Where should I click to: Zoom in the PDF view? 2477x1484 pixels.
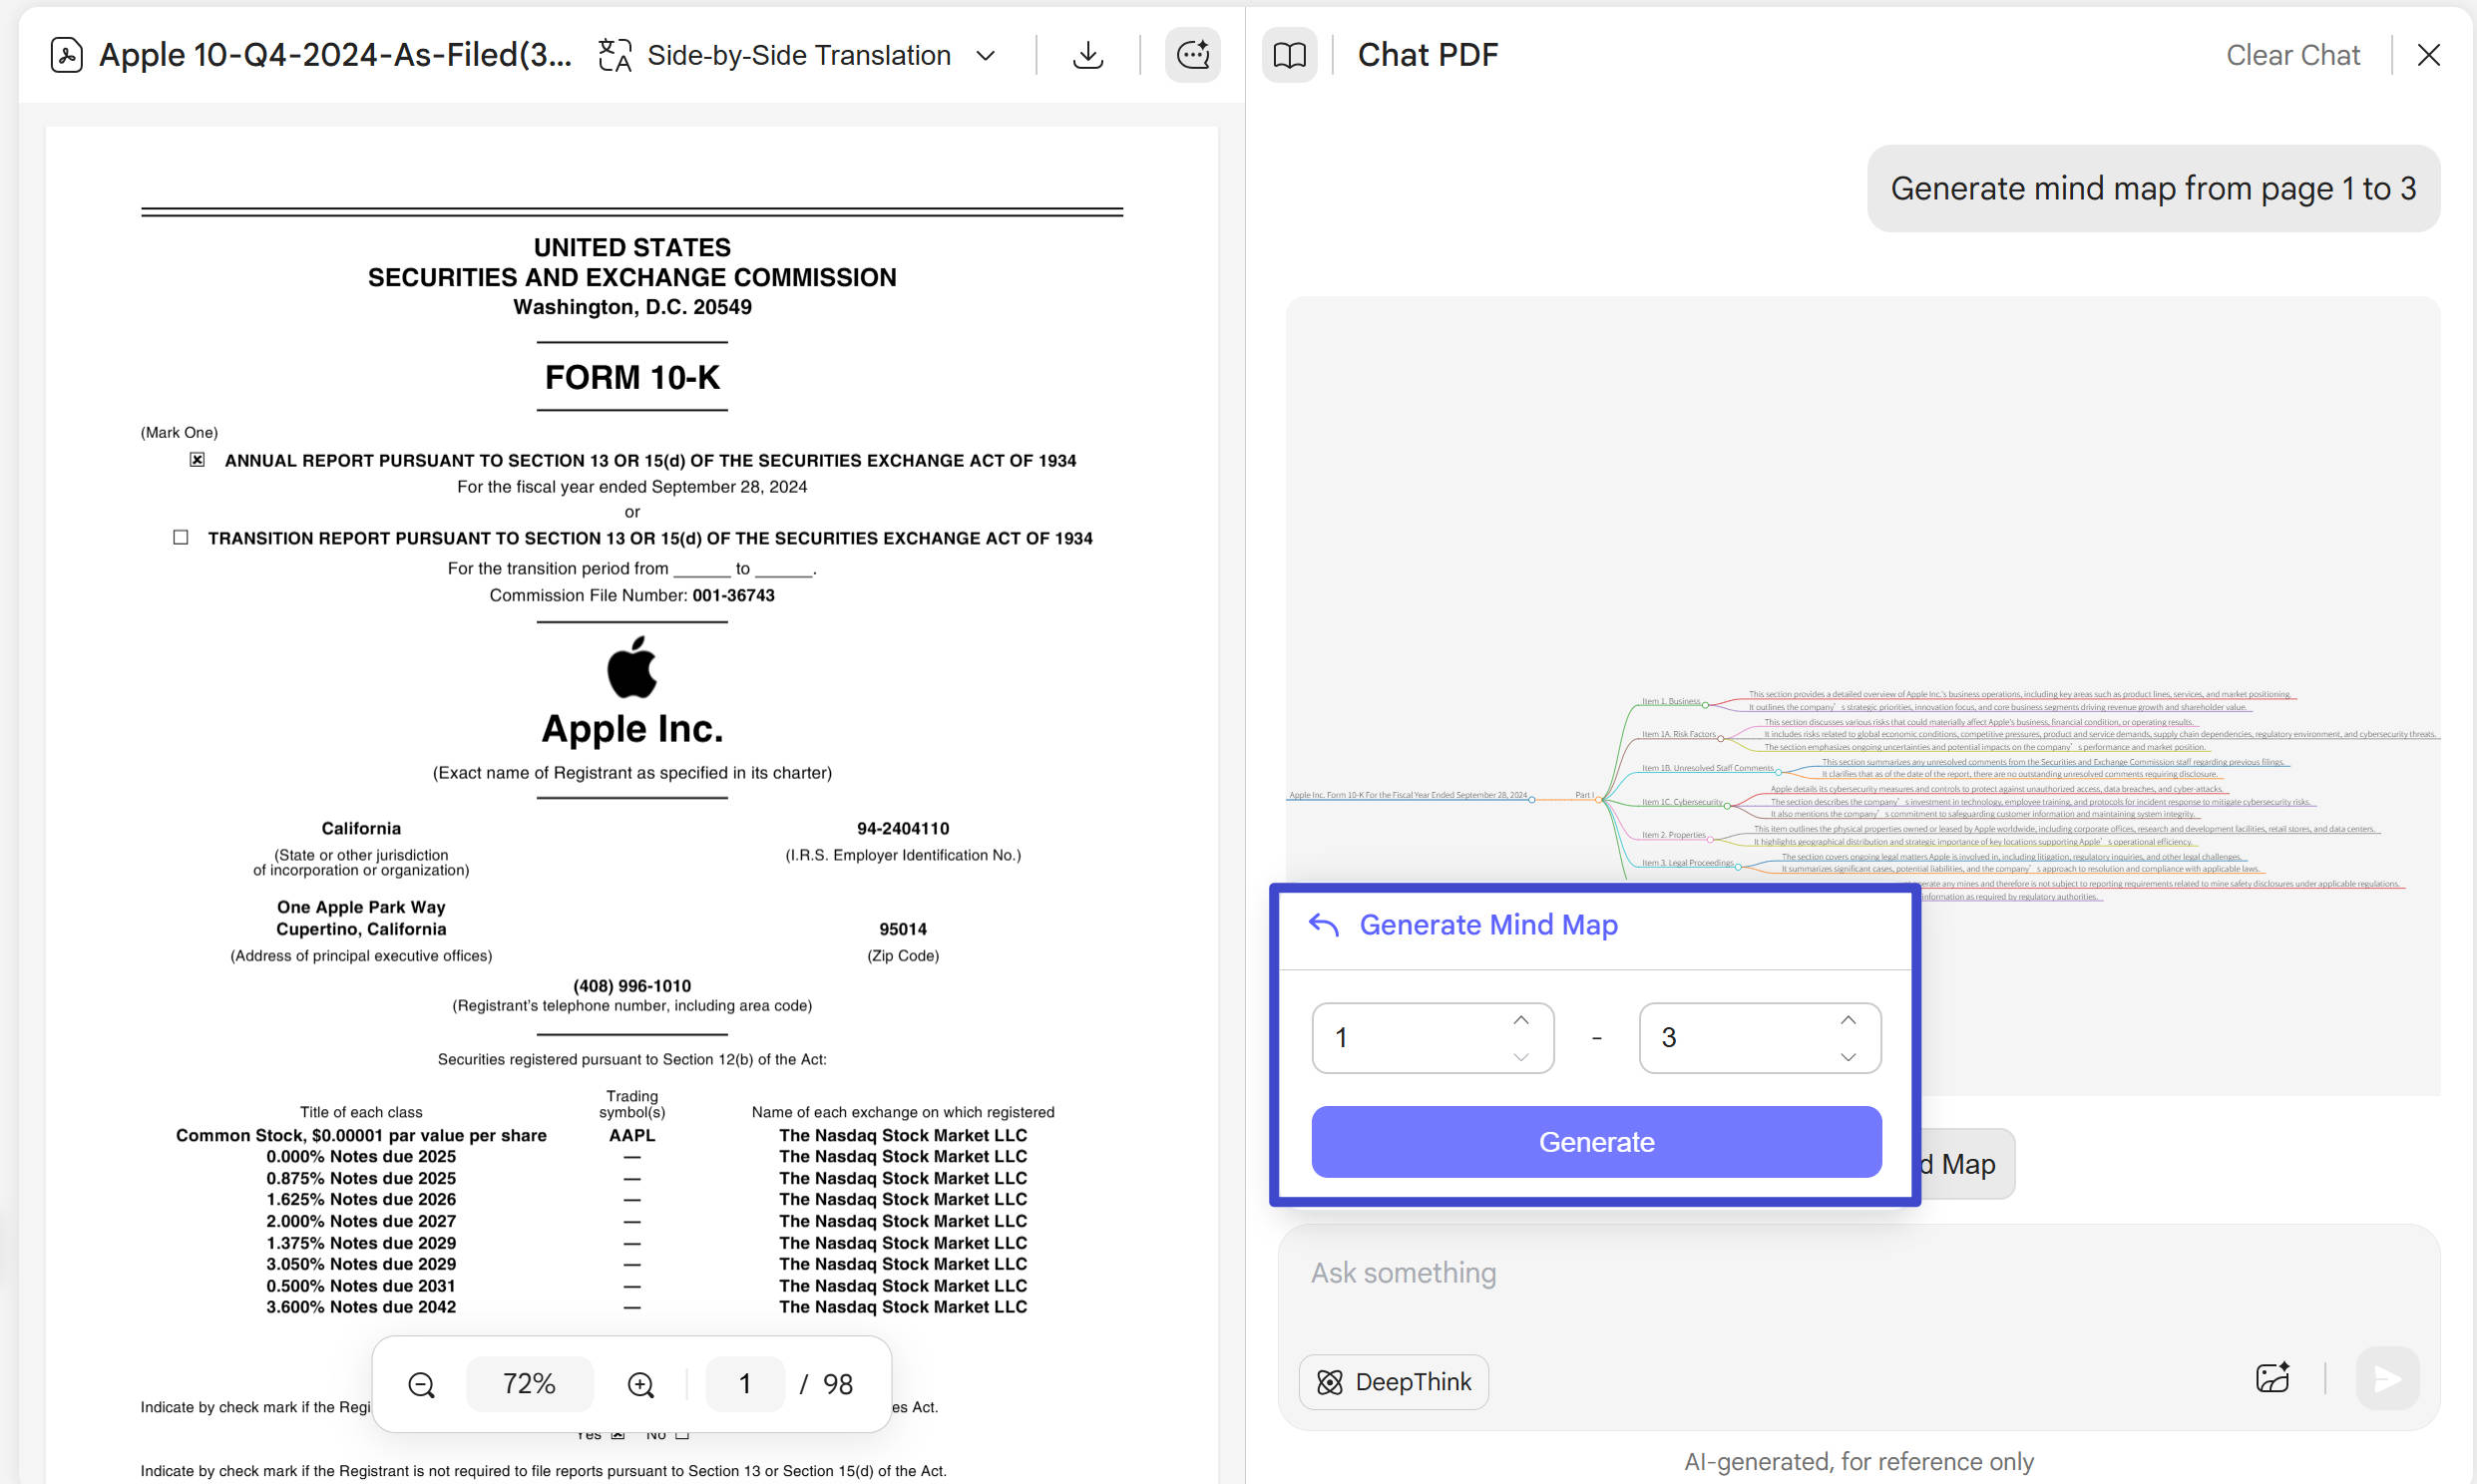tap(641, 1384)
